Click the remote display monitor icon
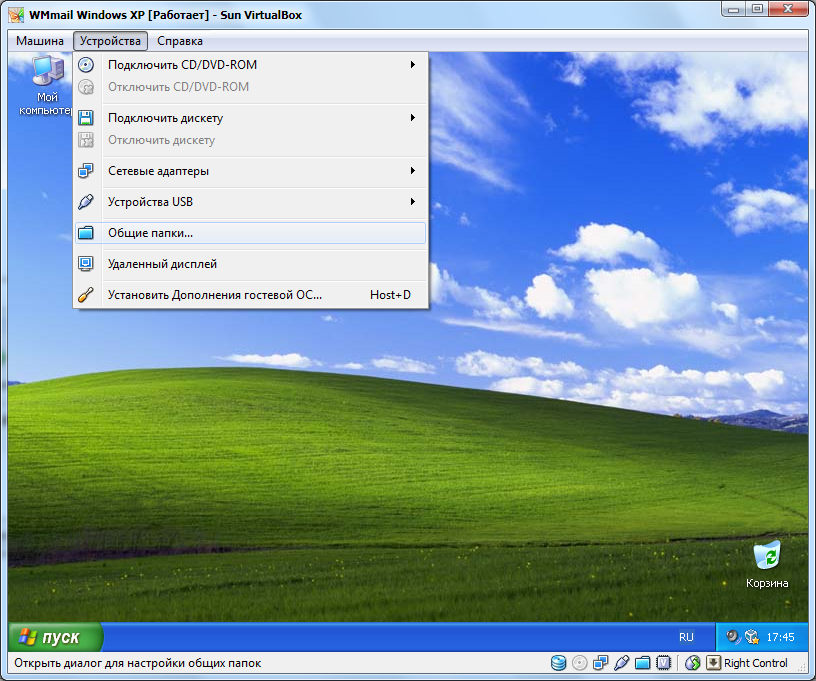The width and height of the screenshot is (816, 681). coord(86,264)
